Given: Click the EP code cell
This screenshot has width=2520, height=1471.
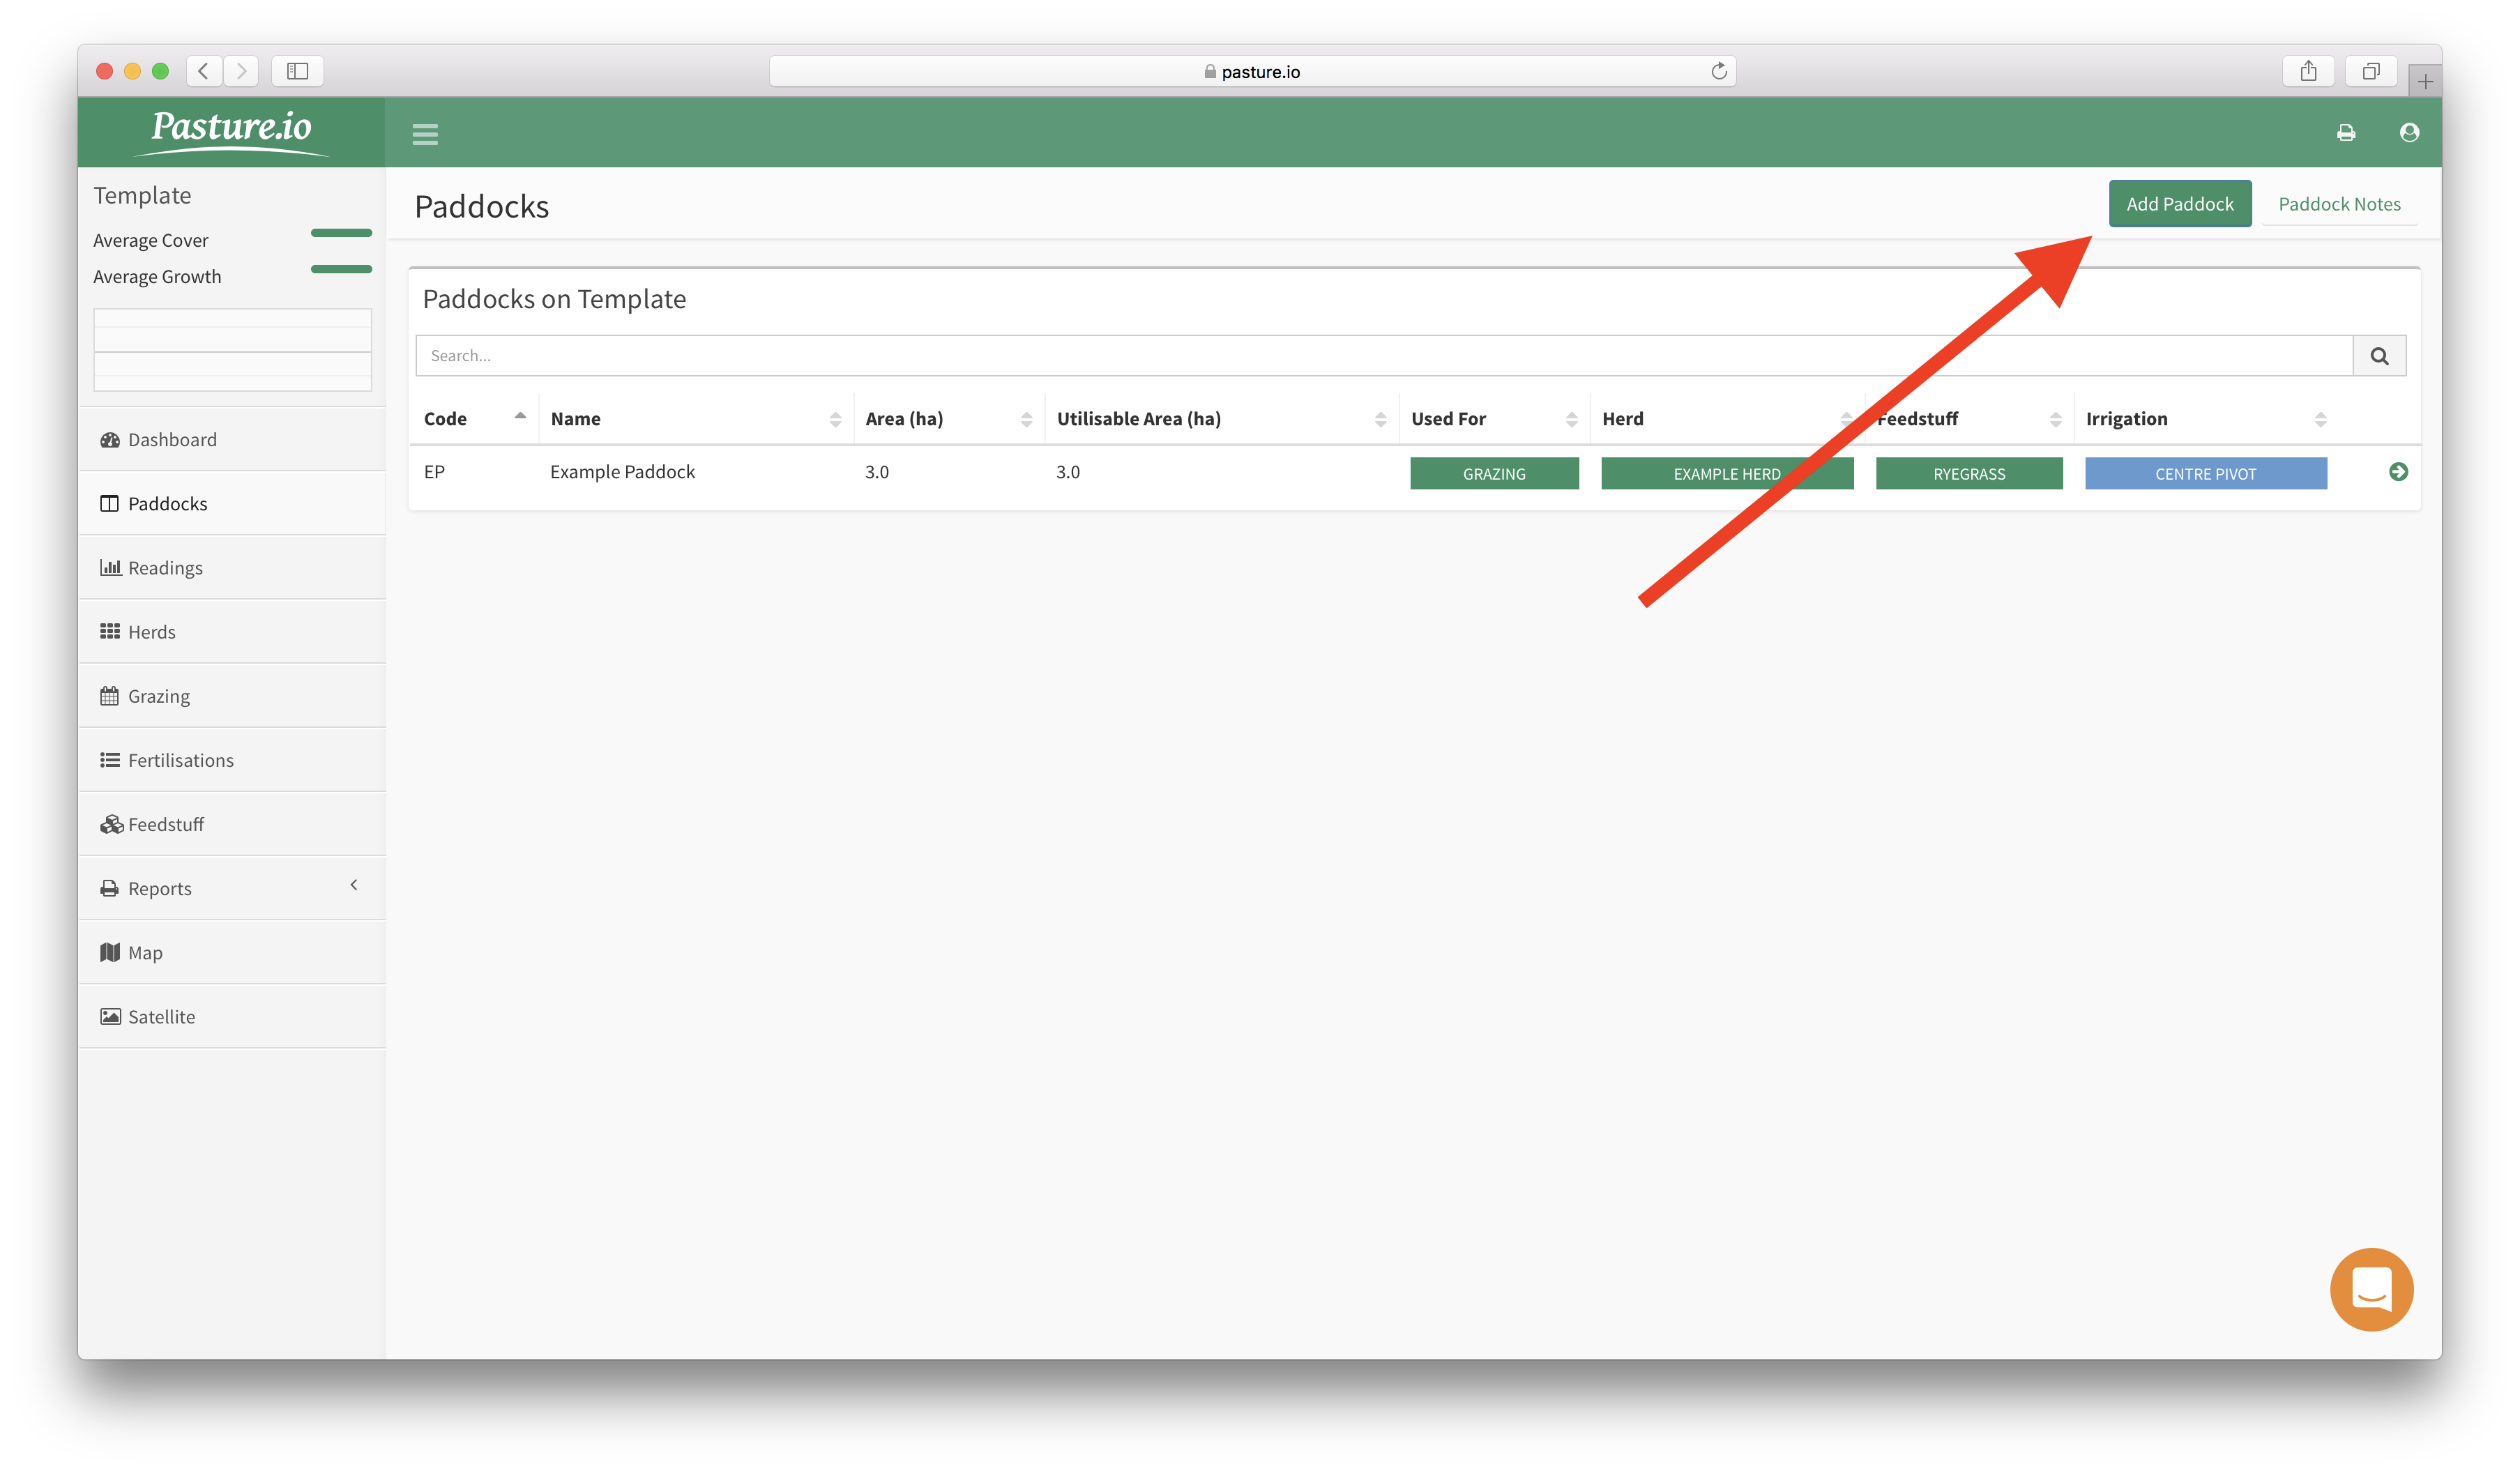Looking at the screenshot, I should click(x=434, y=472).
